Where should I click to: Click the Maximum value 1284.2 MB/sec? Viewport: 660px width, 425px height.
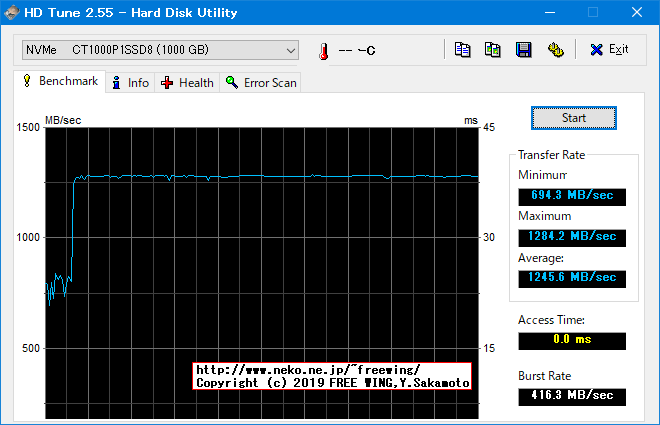click(572, 237)
